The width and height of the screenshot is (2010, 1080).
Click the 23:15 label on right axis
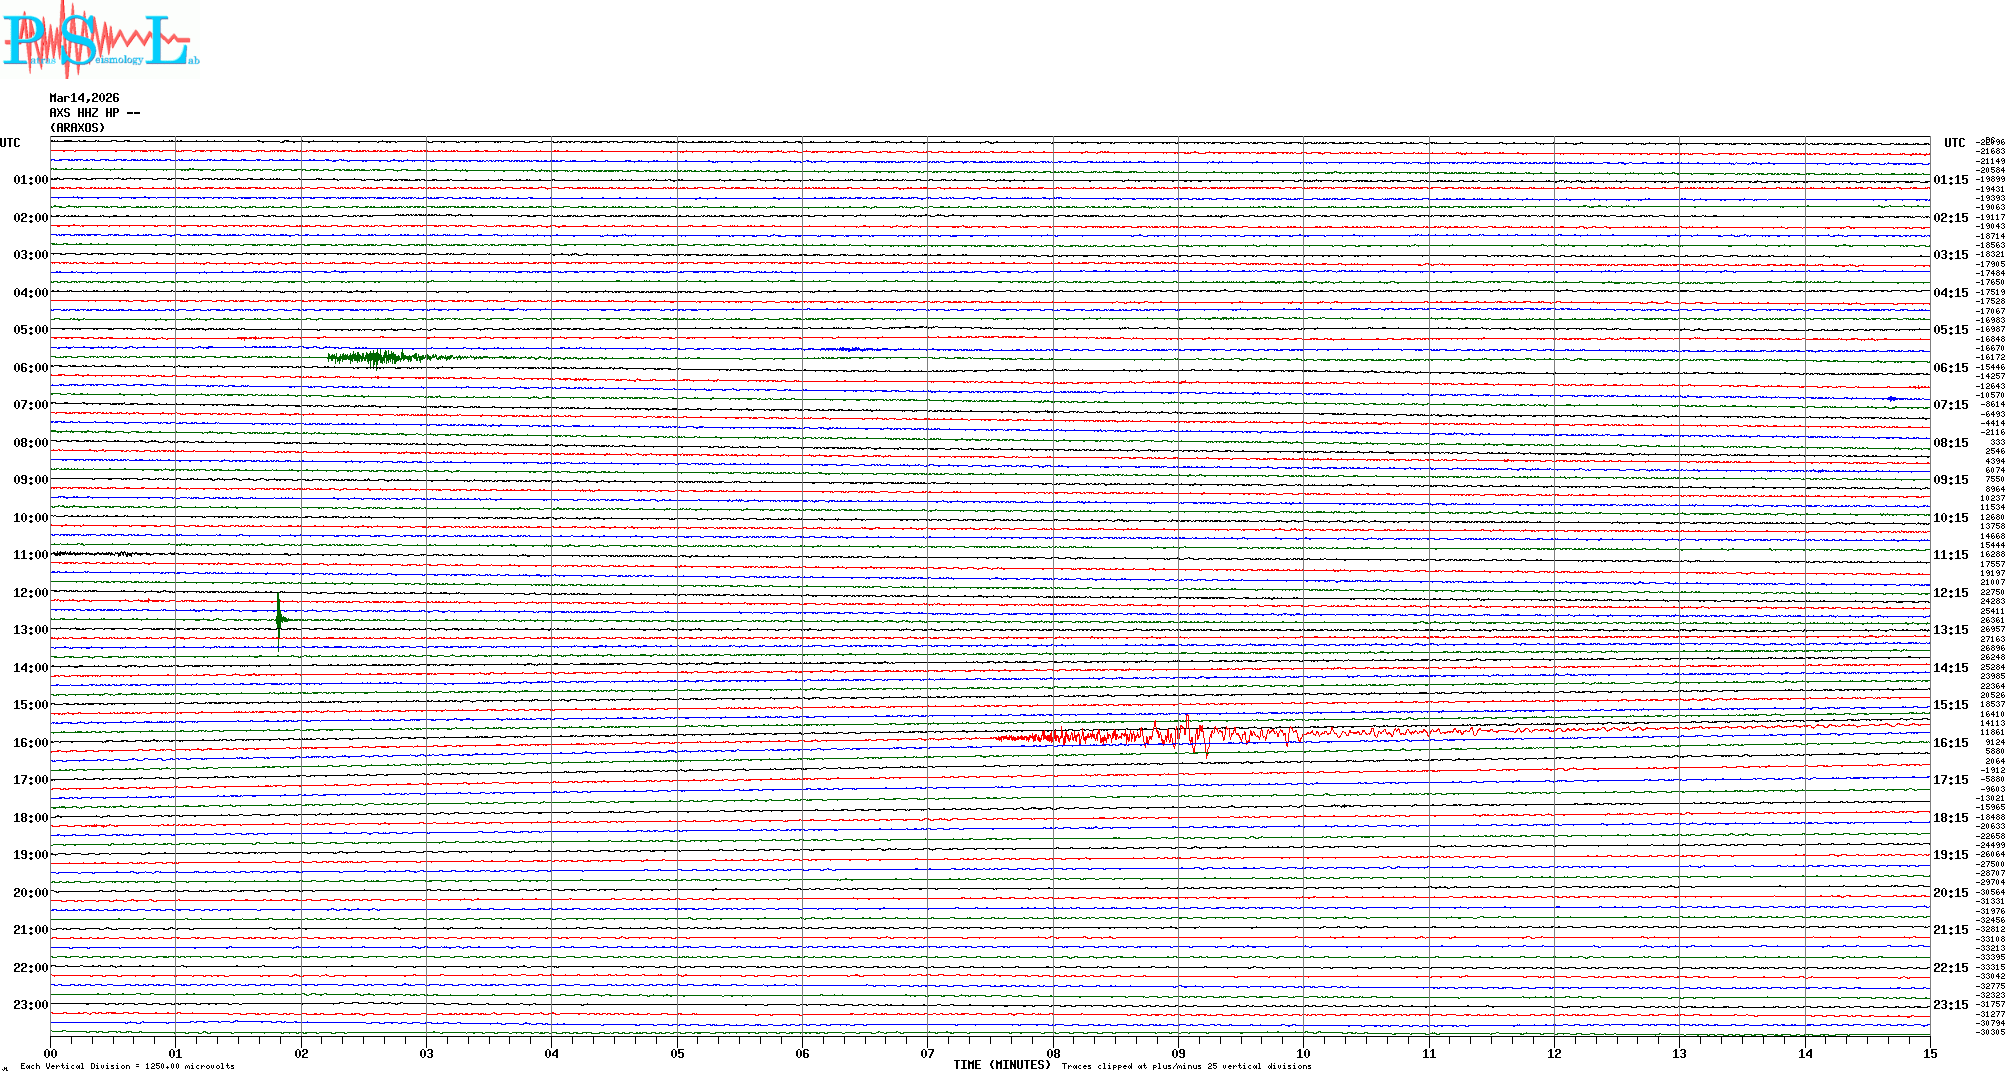pos(1950,1005)
